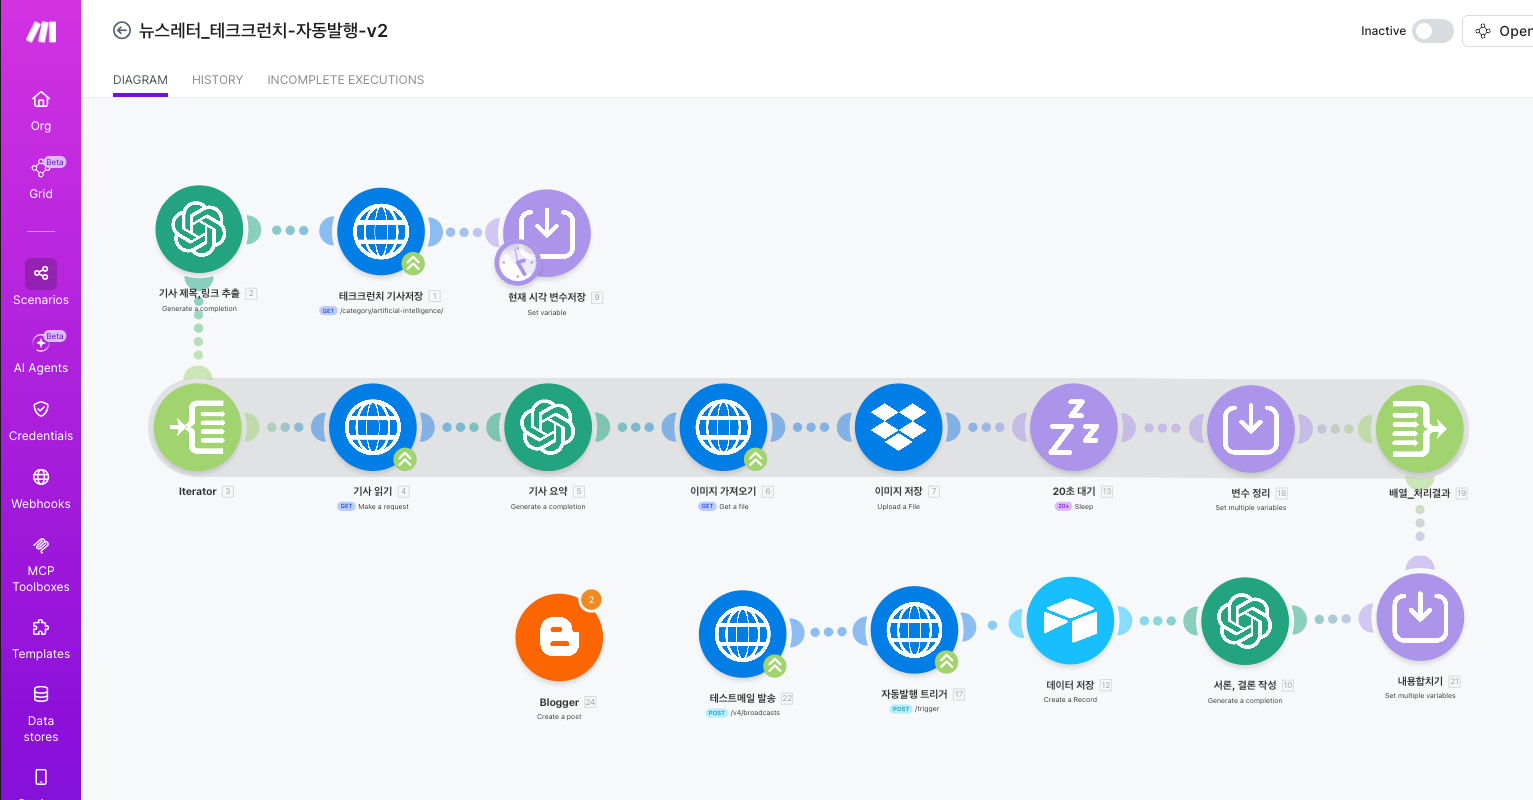Click the /category/artificial-intelligence/ path text
1533x800 pixels.
pos(392,311)
